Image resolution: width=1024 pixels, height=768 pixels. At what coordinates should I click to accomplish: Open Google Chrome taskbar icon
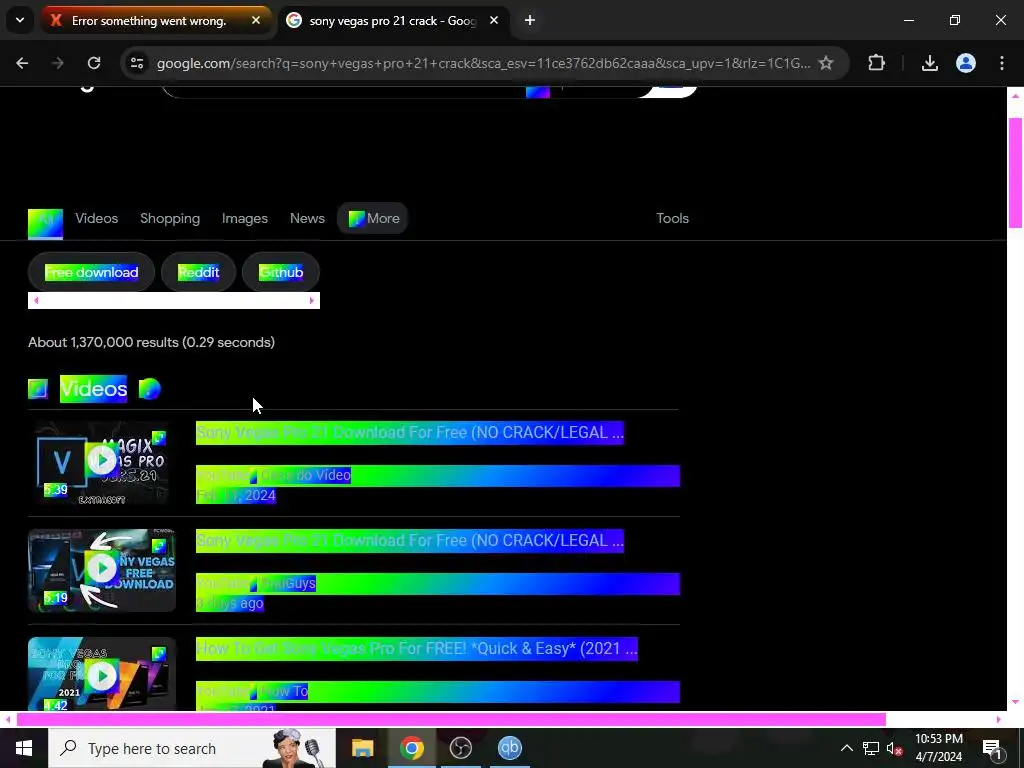411,748
